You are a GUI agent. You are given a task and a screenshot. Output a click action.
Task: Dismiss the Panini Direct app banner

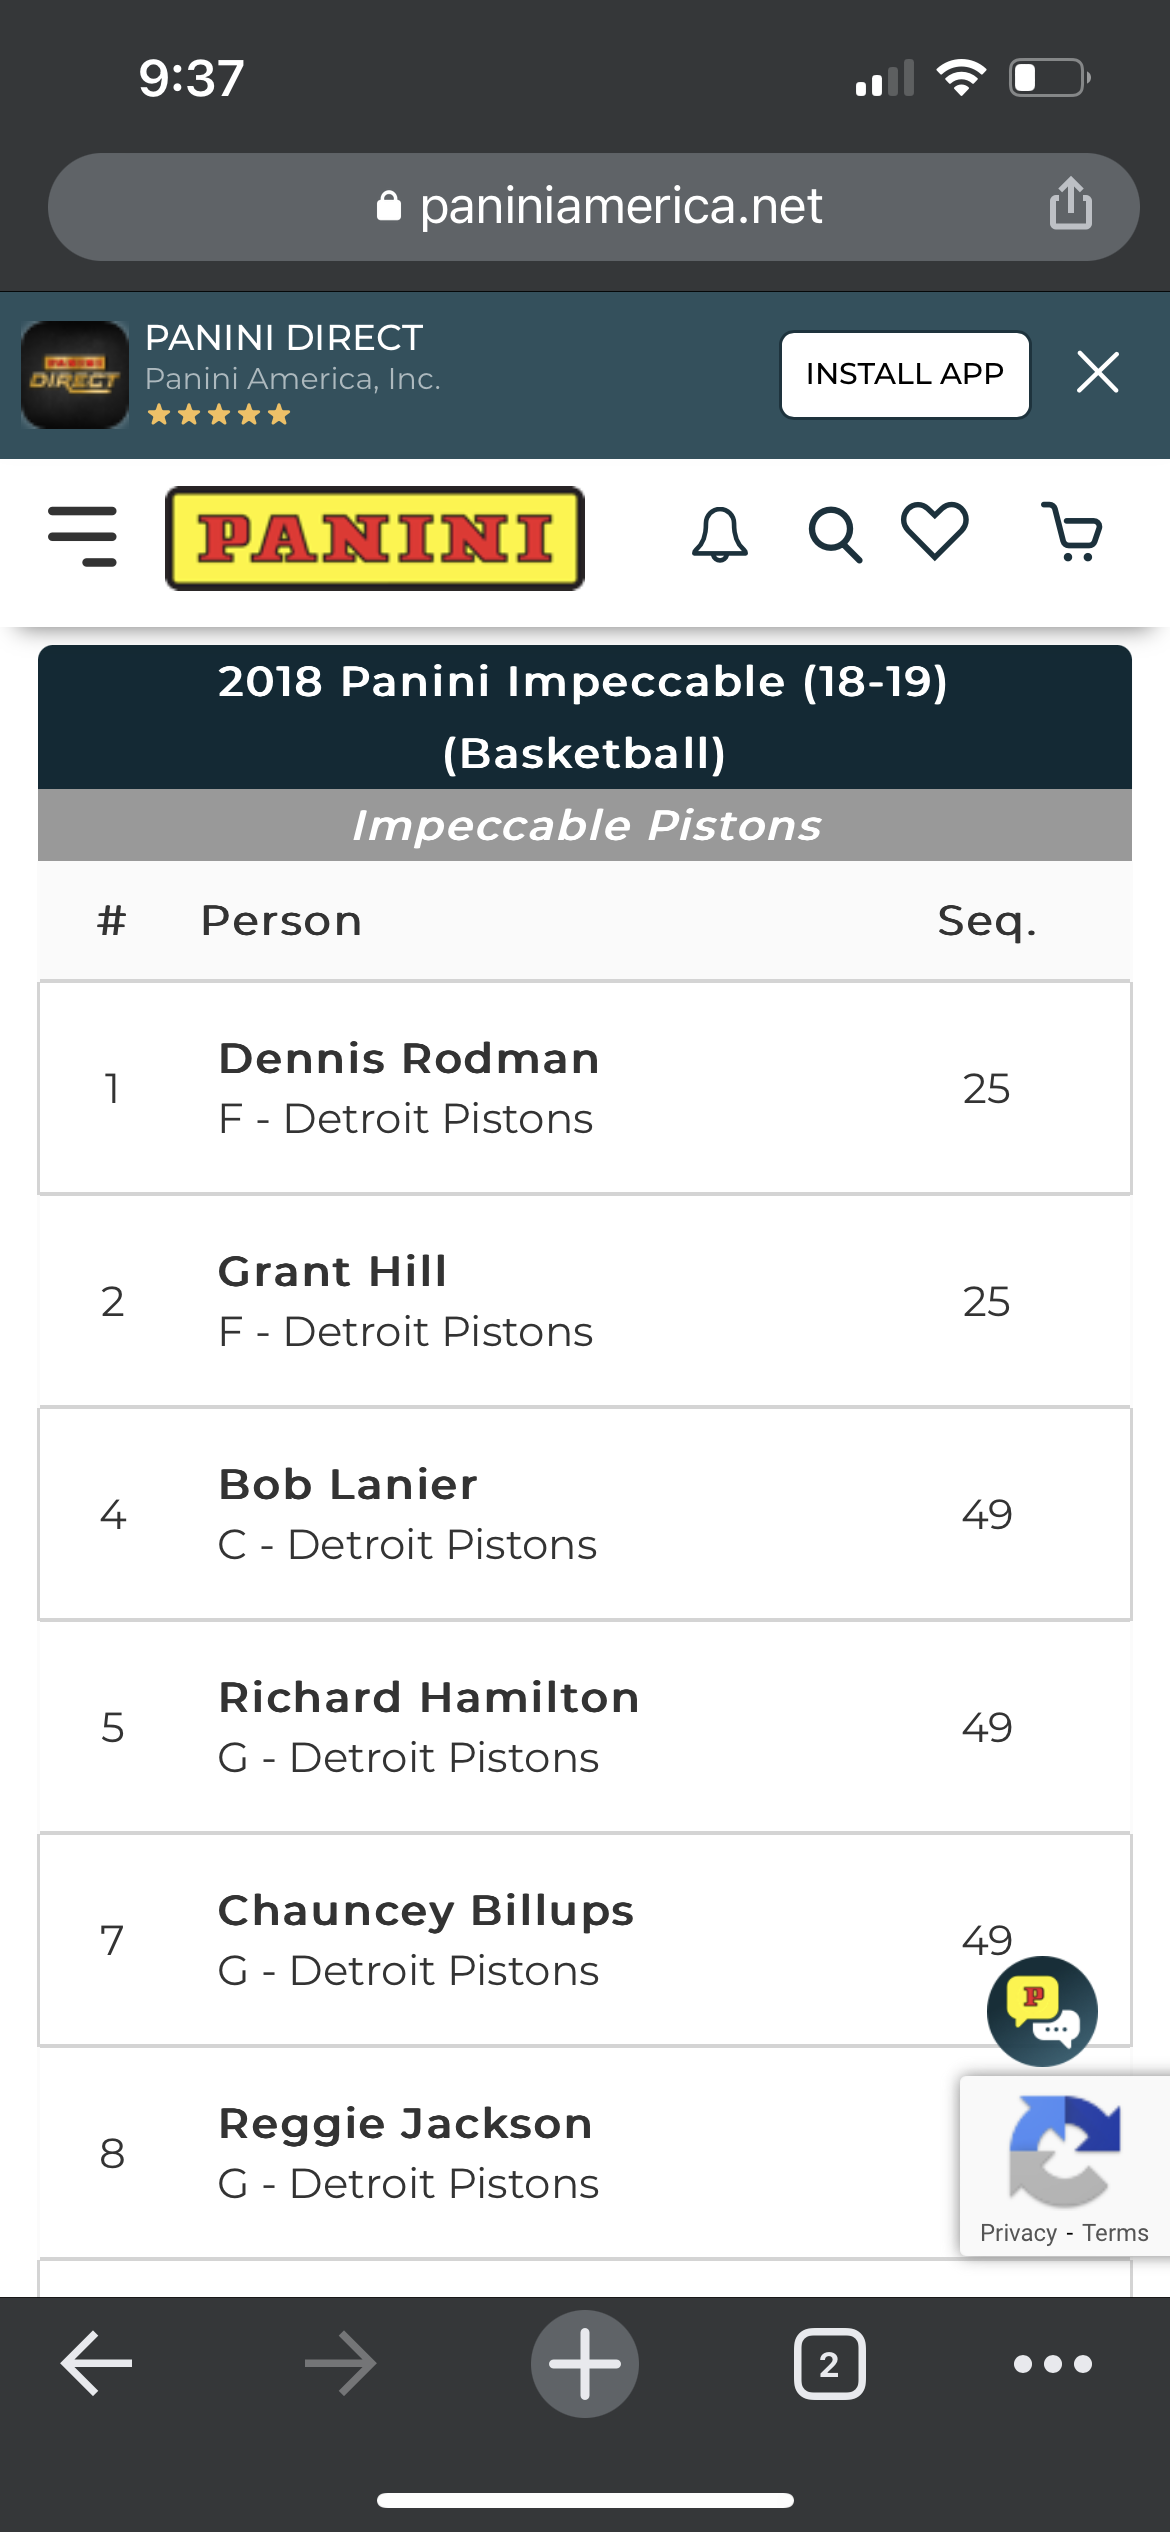1097,373
